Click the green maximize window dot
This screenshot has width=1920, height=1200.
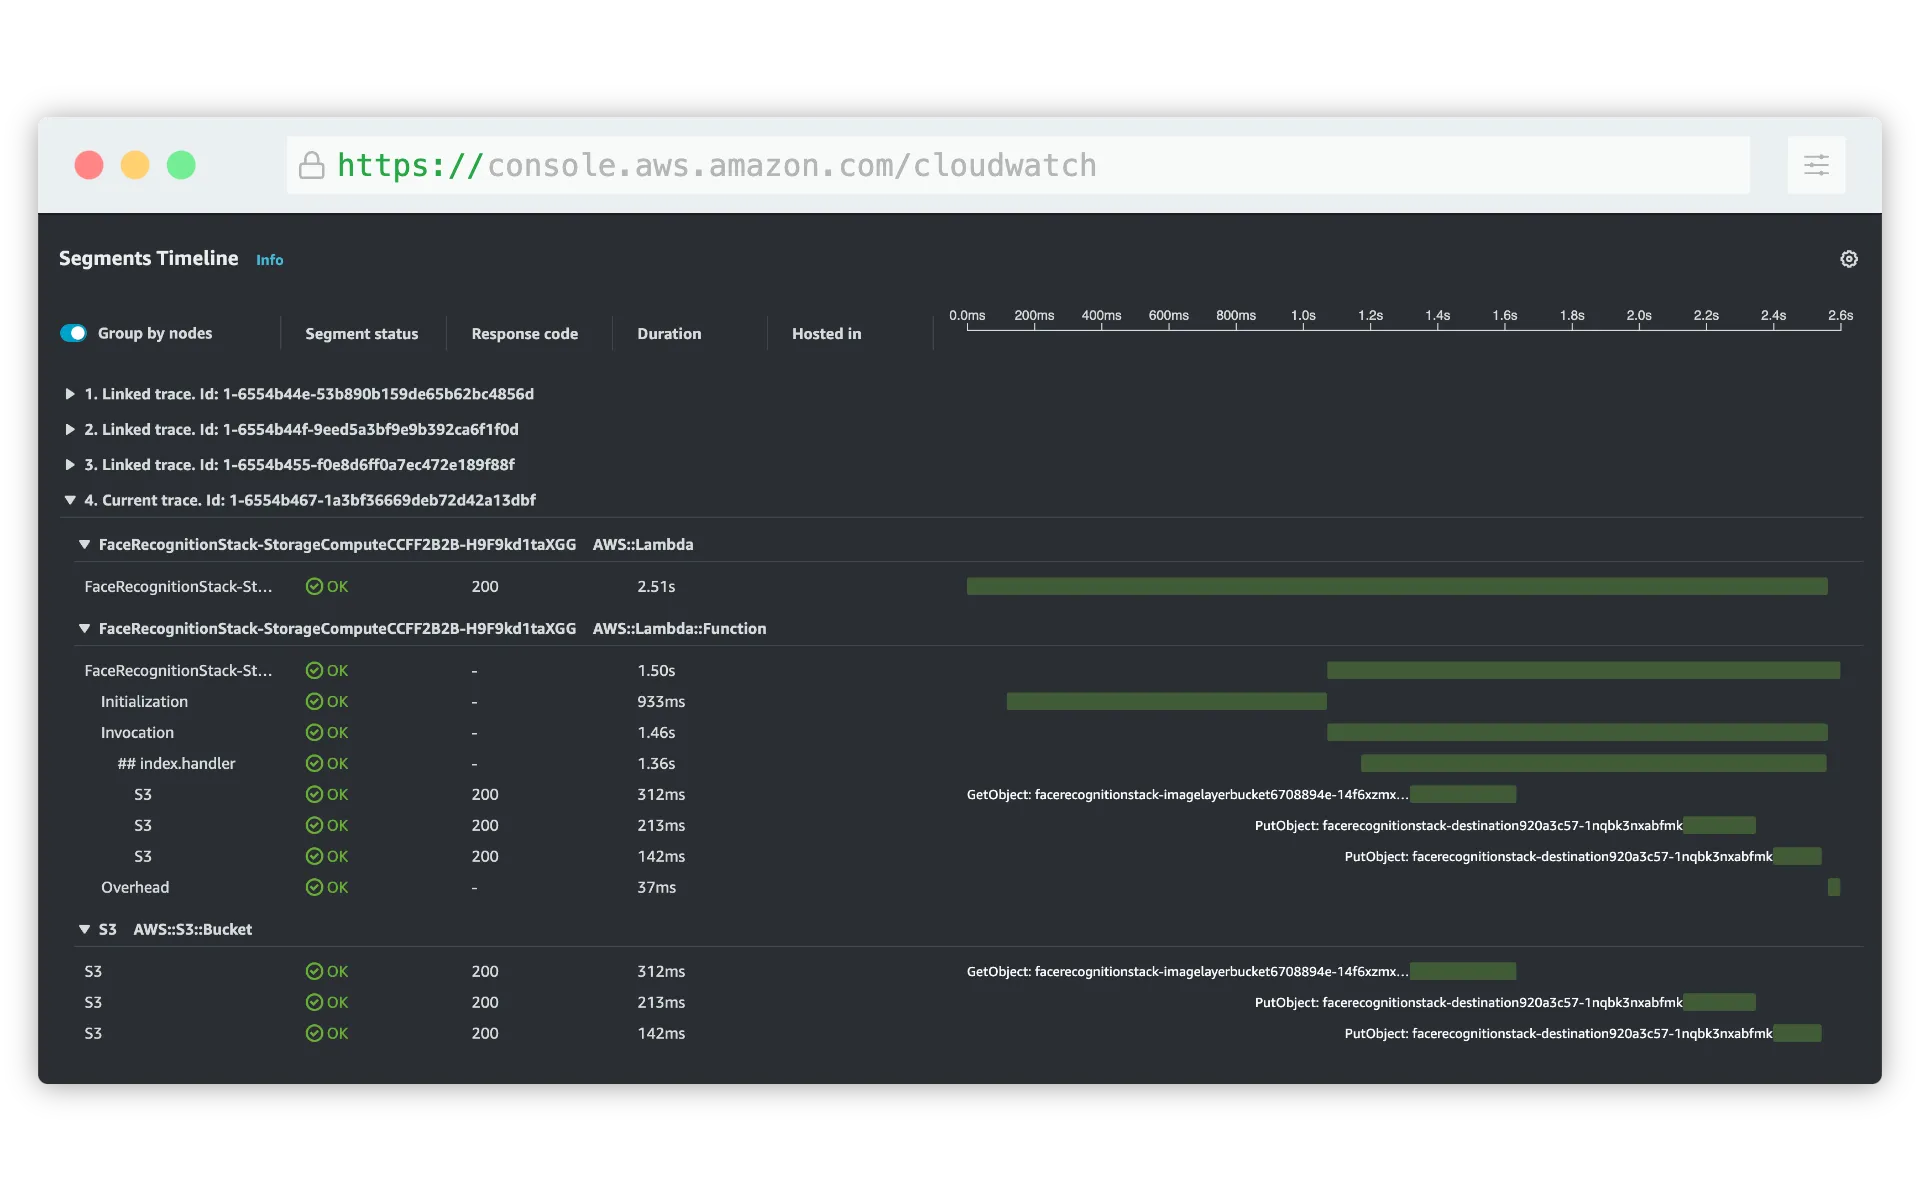(x=181, y=165)
